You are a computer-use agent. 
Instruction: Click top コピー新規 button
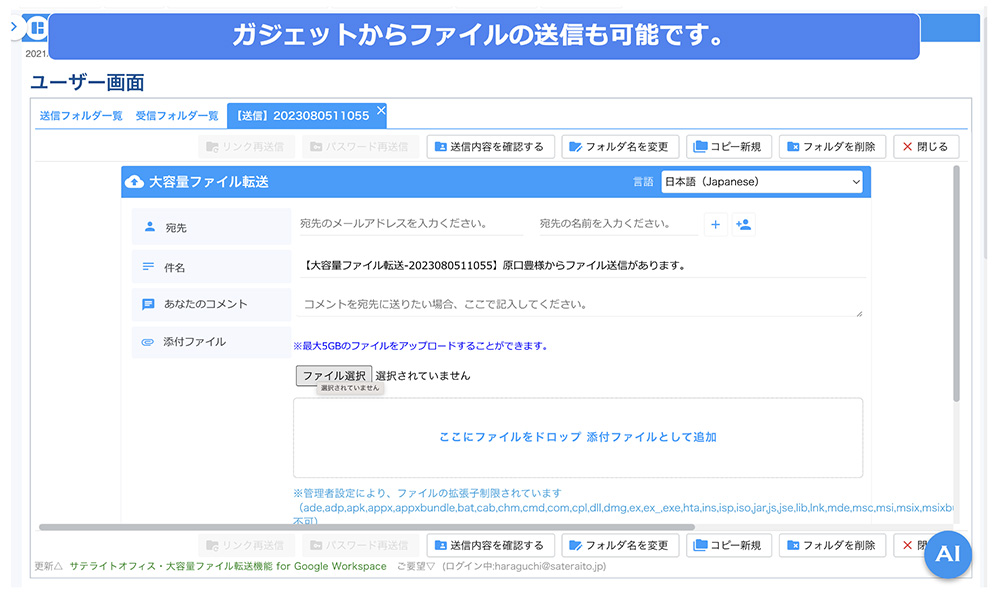pos(729,147)
